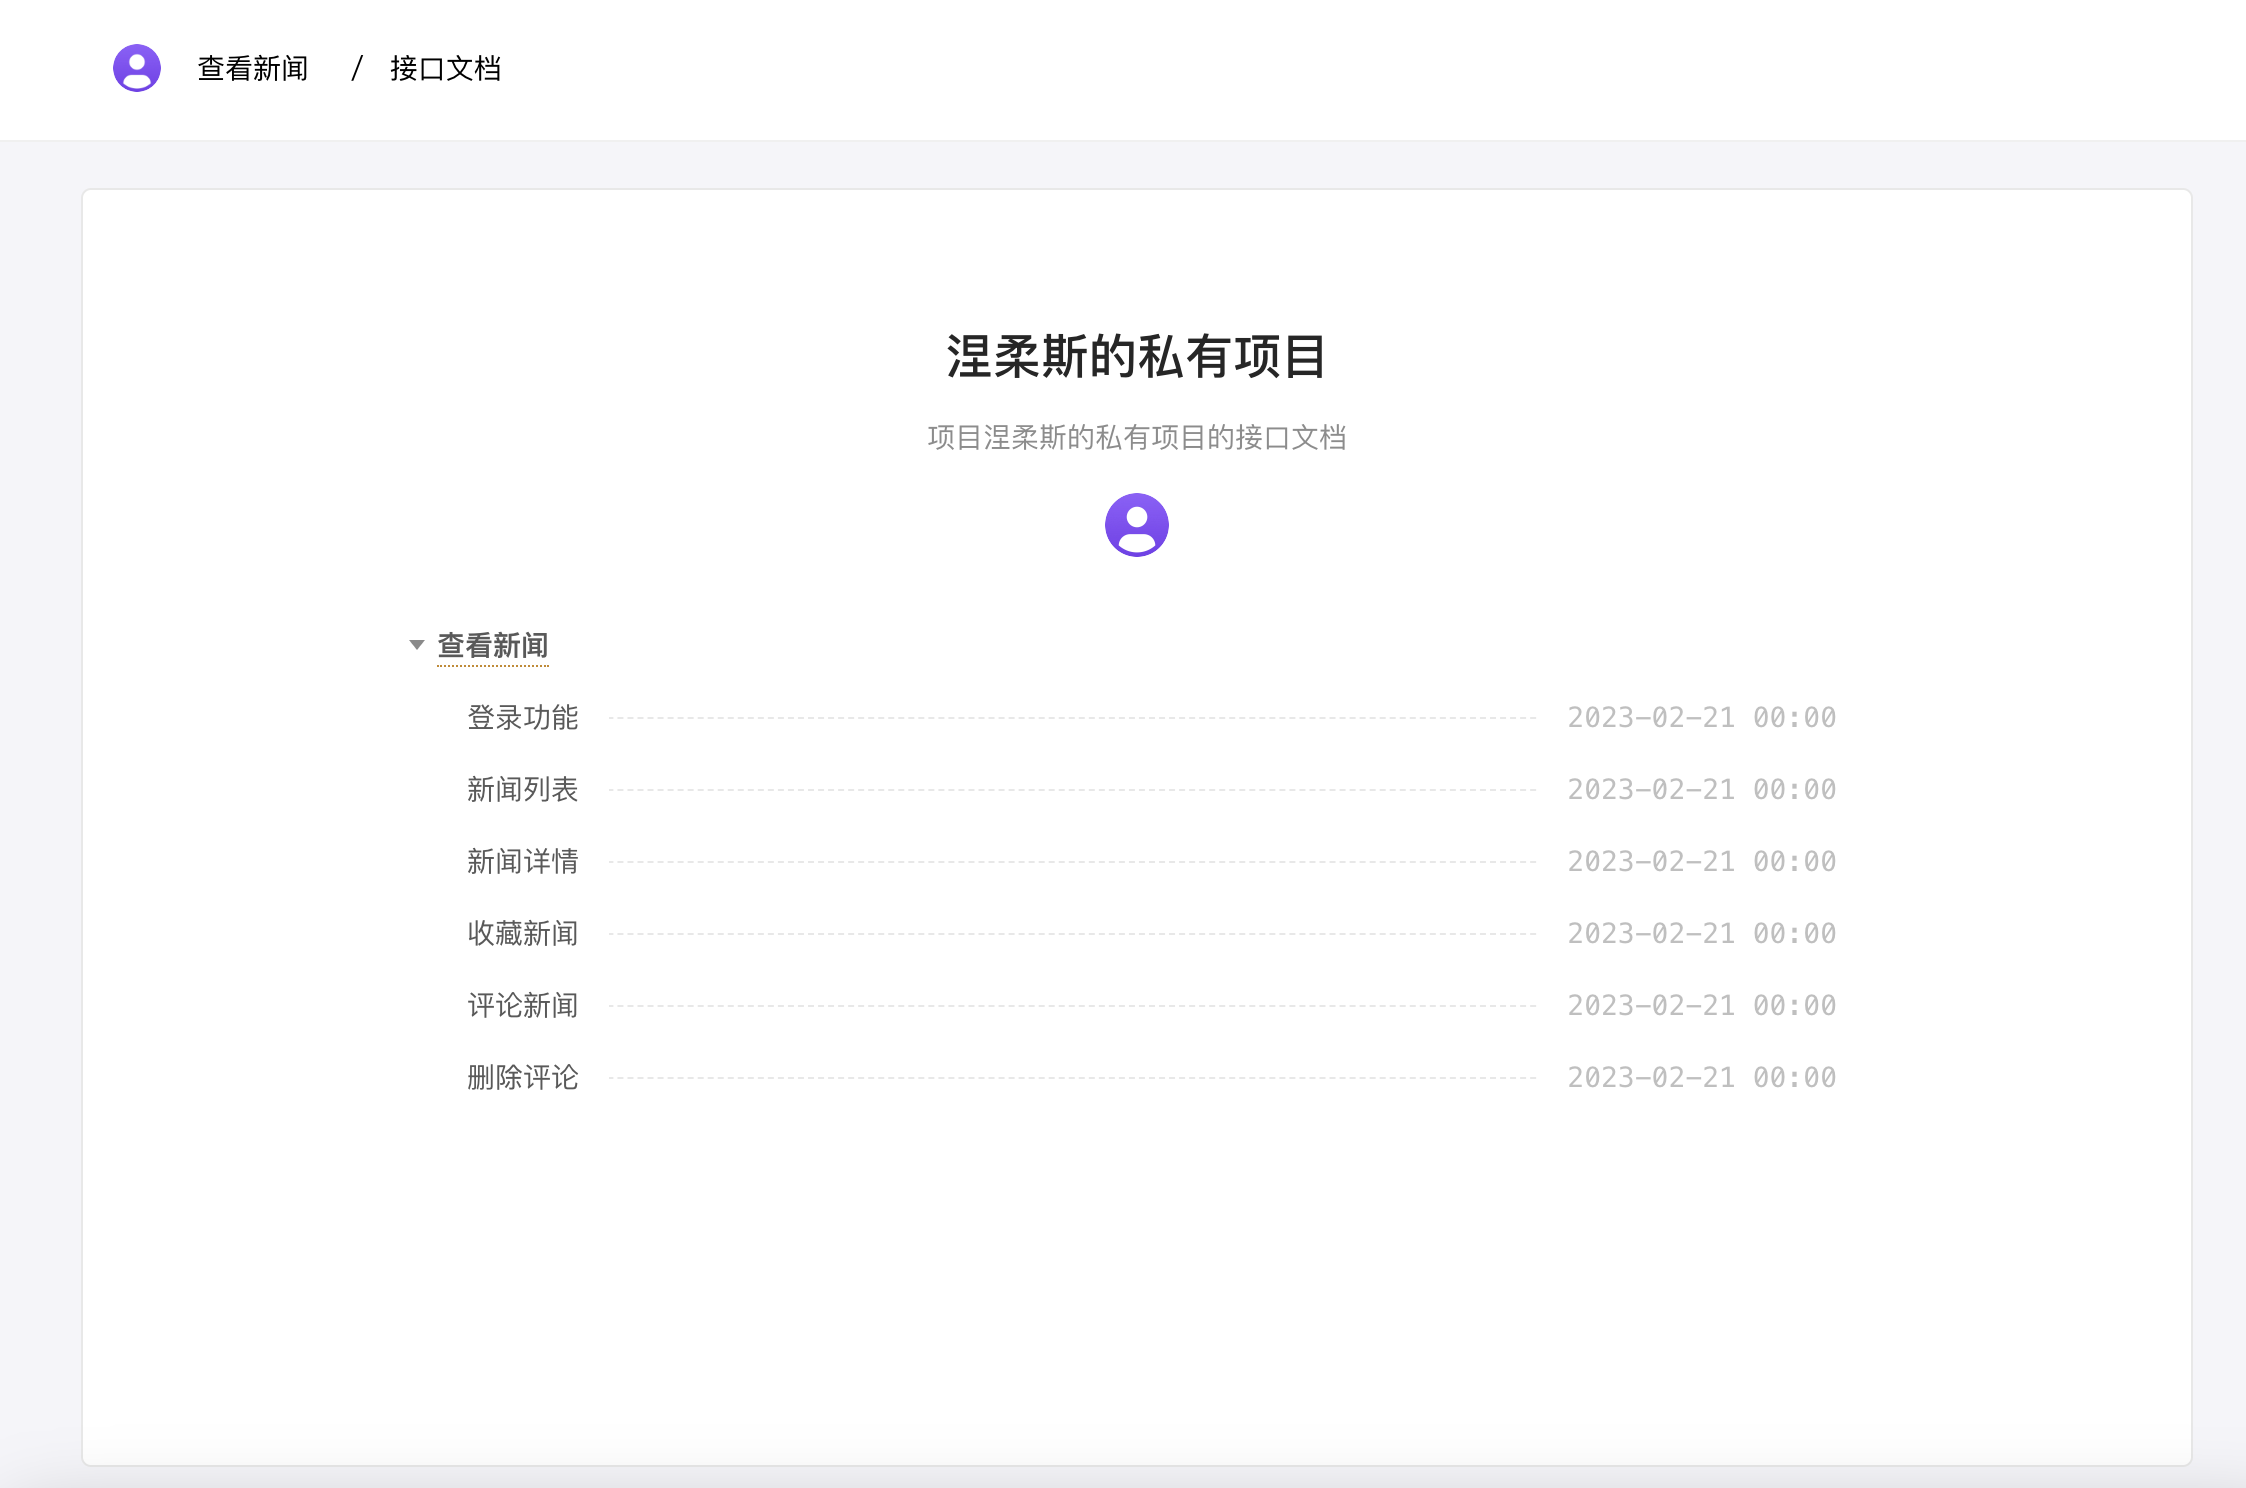Open the 收藏新闻 document entry

click(523, 933)
